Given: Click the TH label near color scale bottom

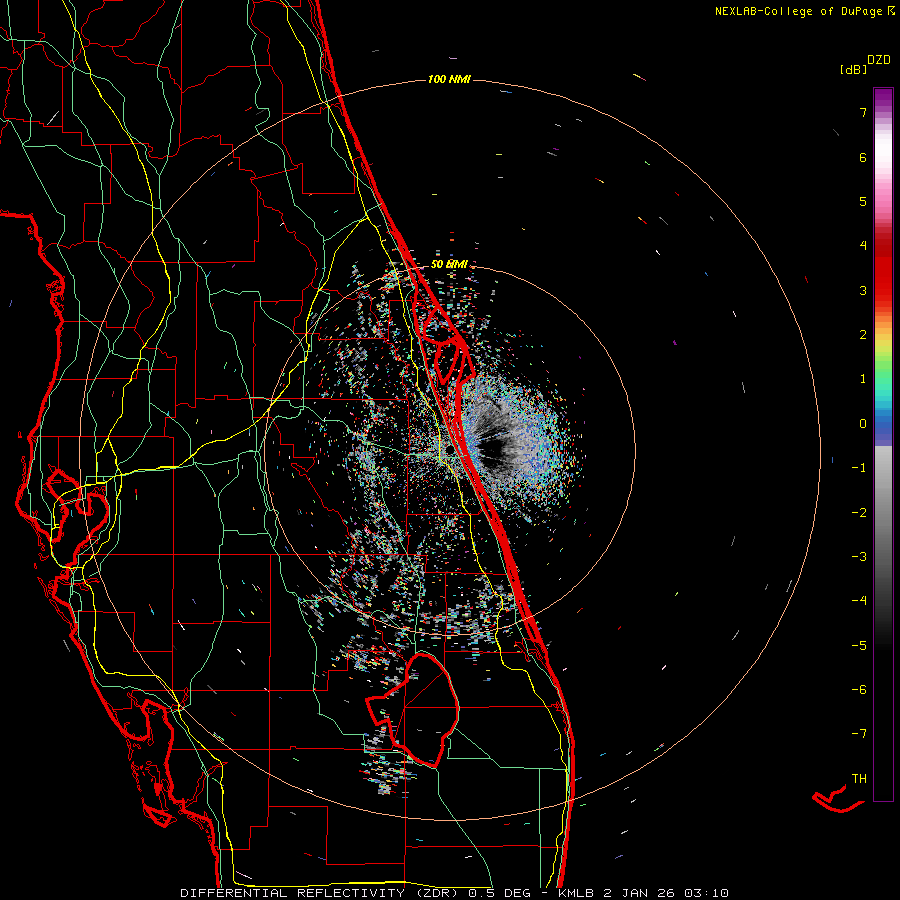Looking at the screenshot, I should pyautogui.click(x=859, y=779).
